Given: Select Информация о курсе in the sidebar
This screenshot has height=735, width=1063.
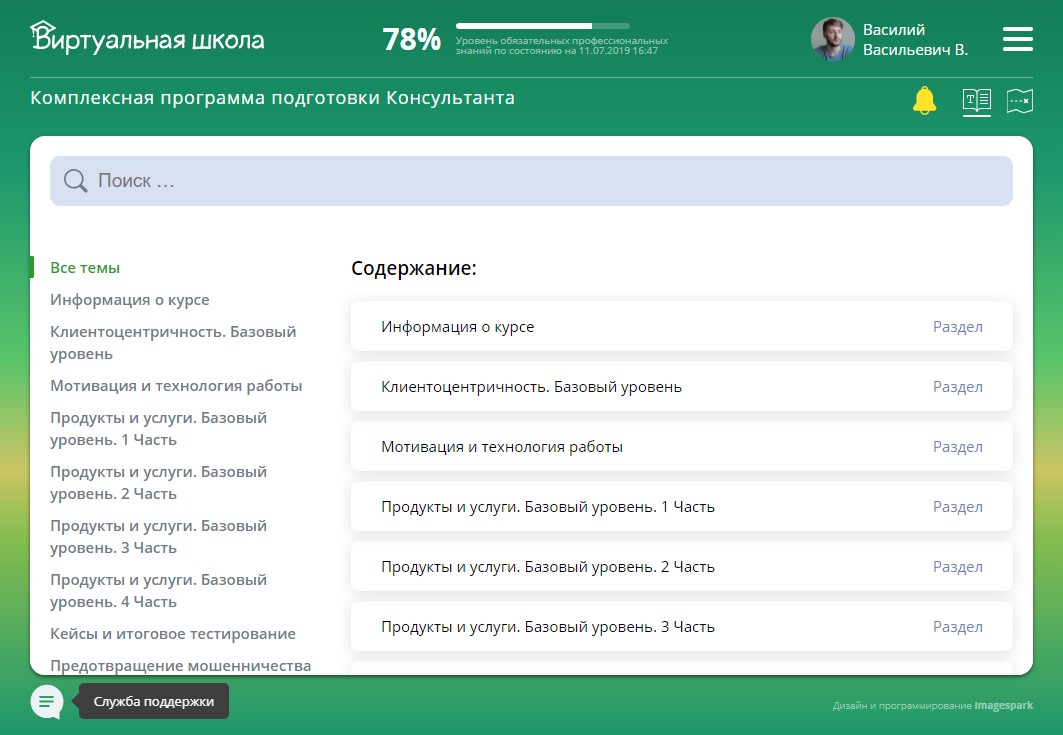Looking at the screenshot, I should pyautogui.click(x=129, y=300).
